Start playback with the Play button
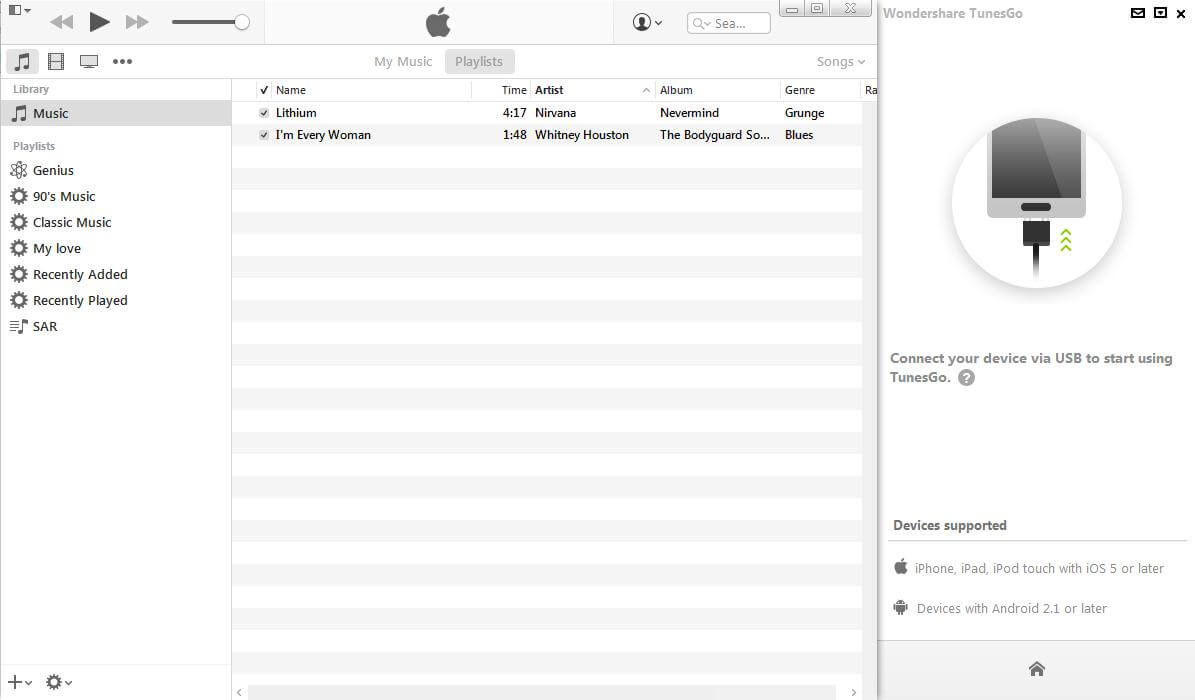This screenshot has width=1195, height=700. [99, 22]
